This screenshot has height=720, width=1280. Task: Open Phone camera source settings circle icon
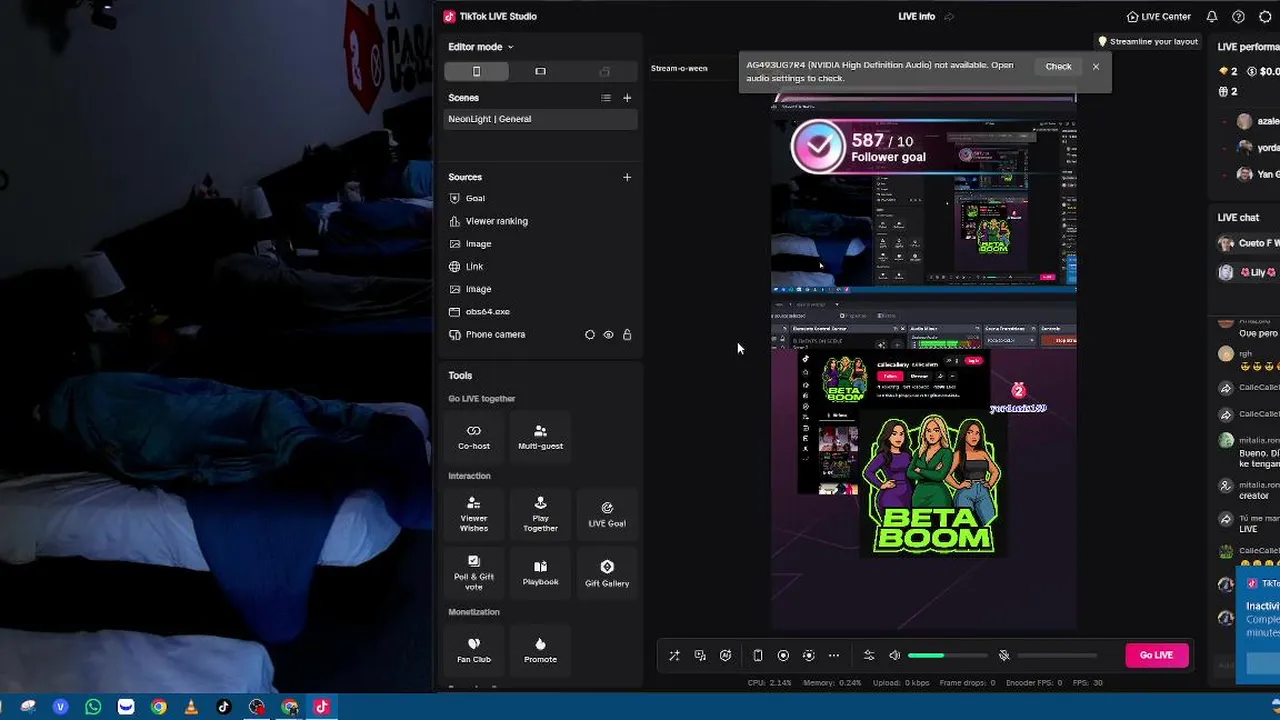click(590, 335)
